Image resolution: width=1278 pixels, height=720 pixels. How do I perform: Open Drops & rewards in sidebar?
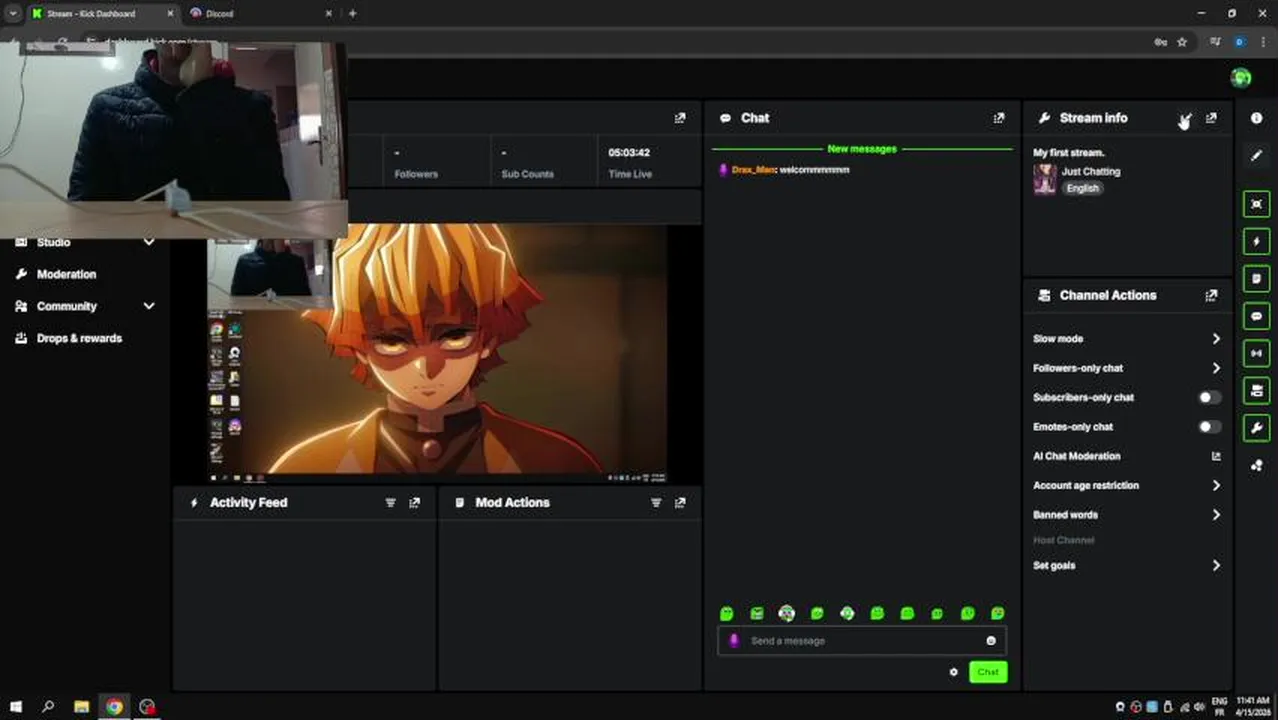(79, 338)
